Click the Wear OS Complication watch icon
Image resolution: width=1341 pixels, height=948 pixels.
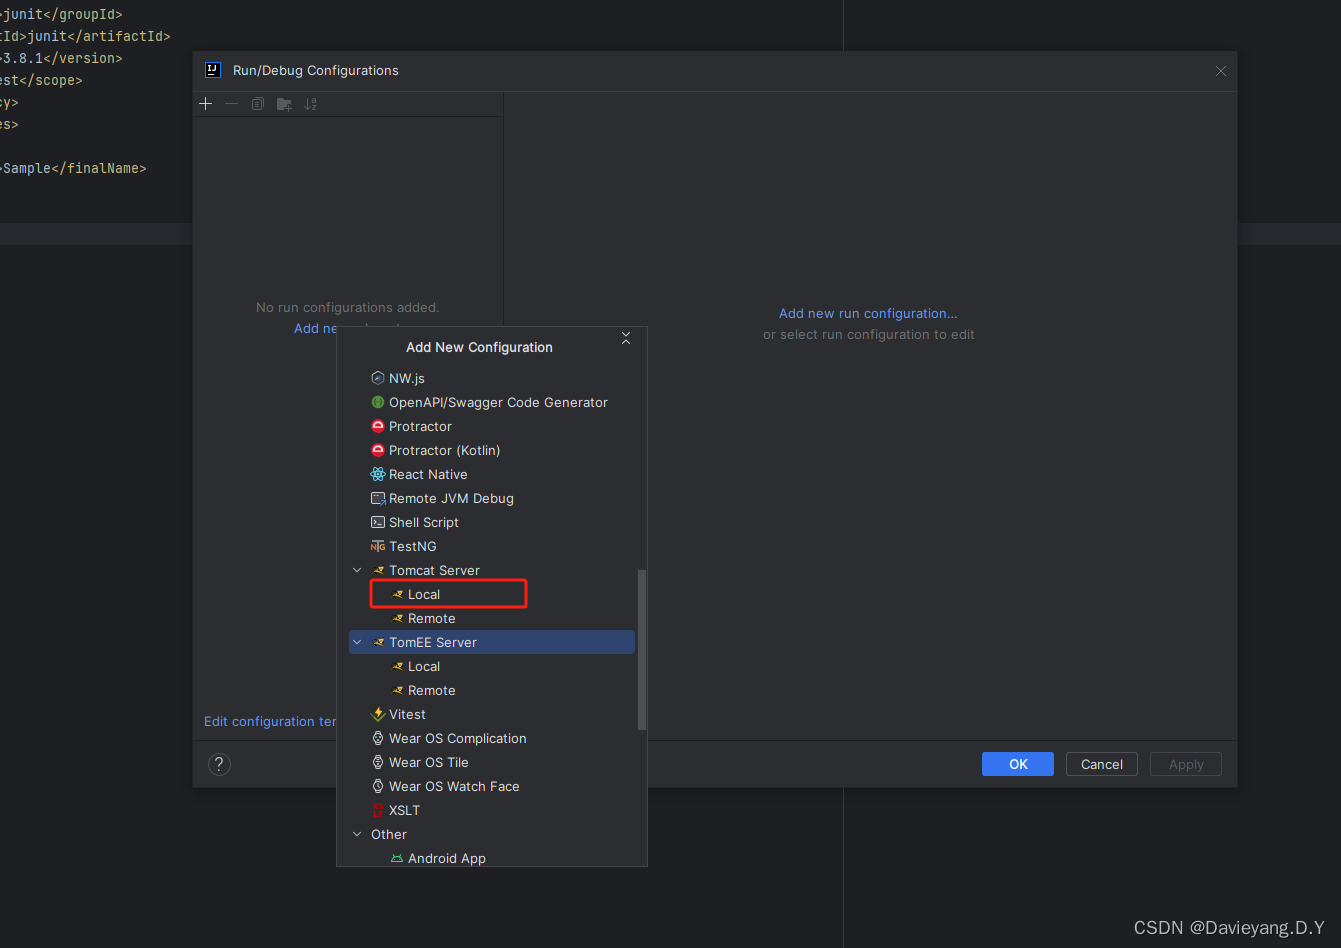pos(378,738)
